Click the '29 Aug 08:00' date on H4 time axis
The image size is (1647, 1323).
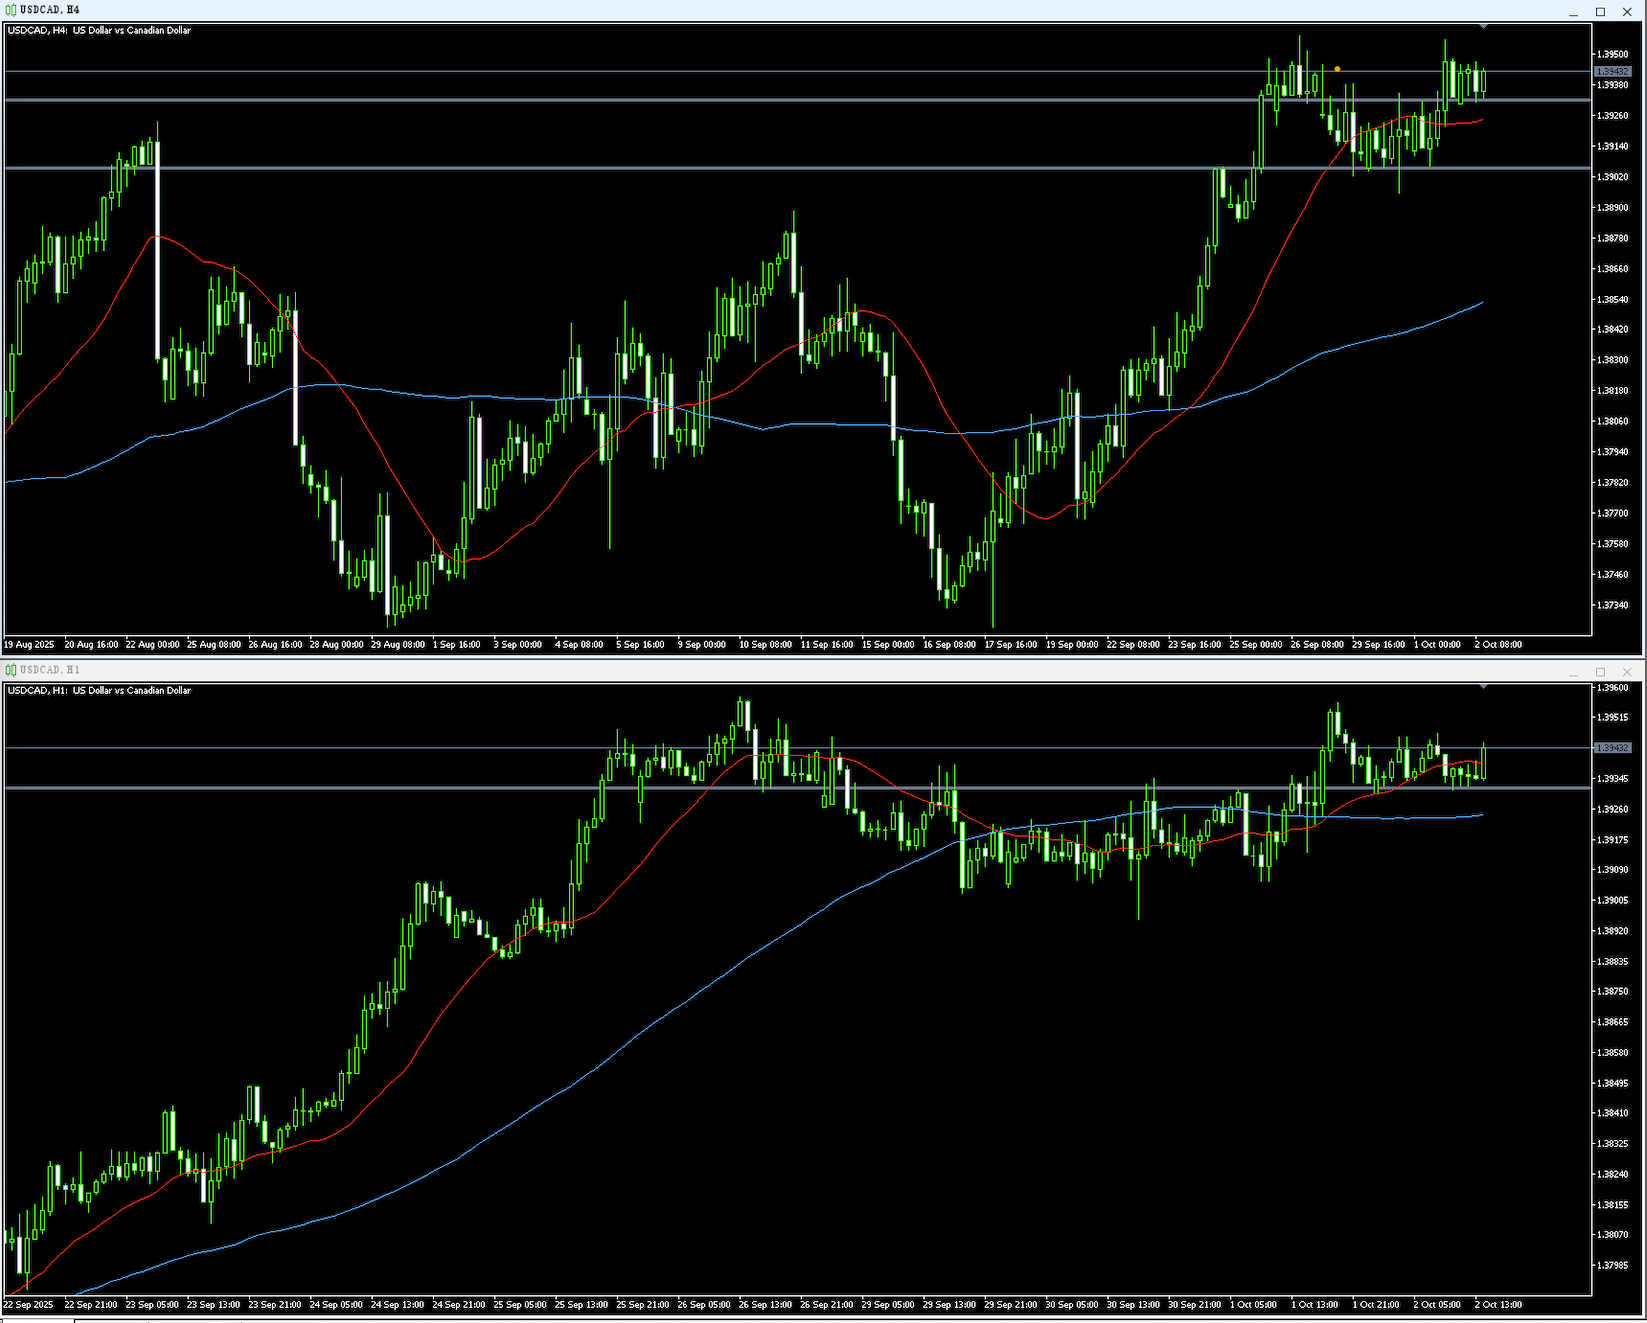[398, 645]
